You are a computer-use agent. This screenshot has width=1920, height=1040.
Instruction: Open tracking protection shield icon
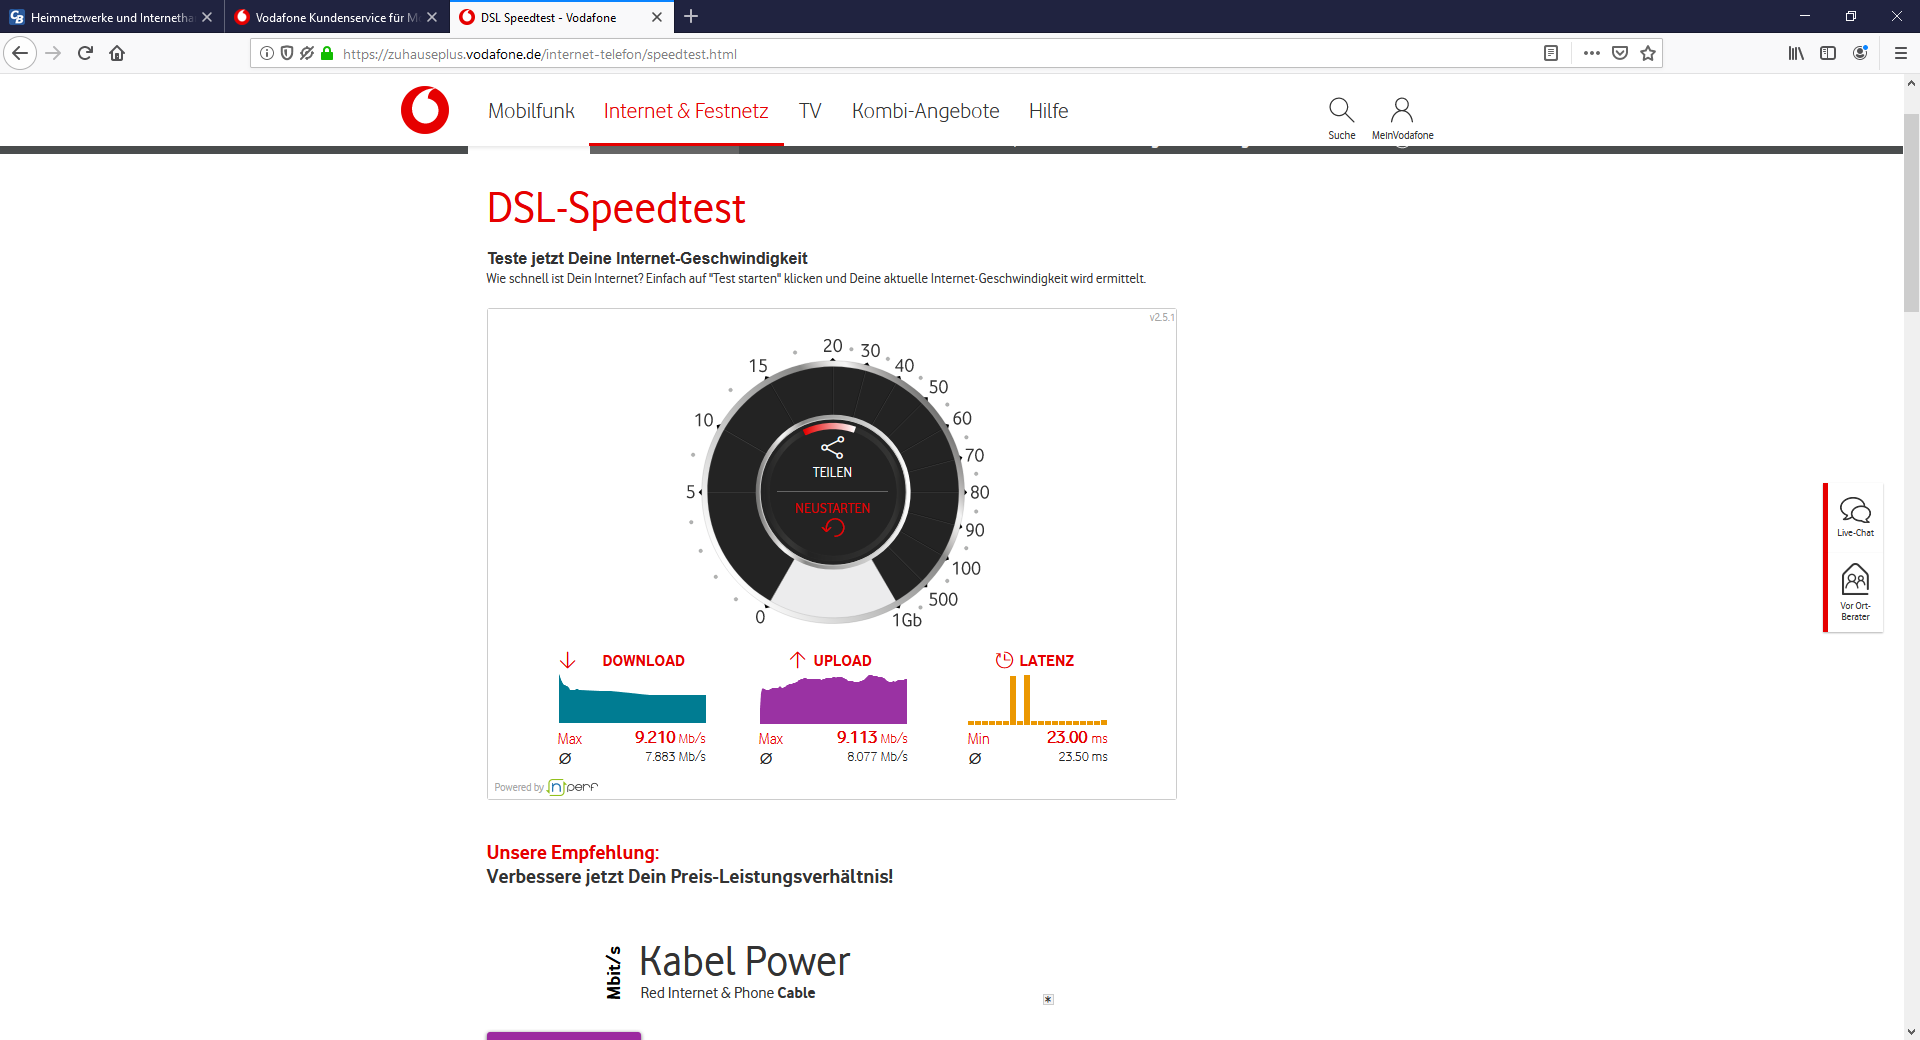click(287, 53)
